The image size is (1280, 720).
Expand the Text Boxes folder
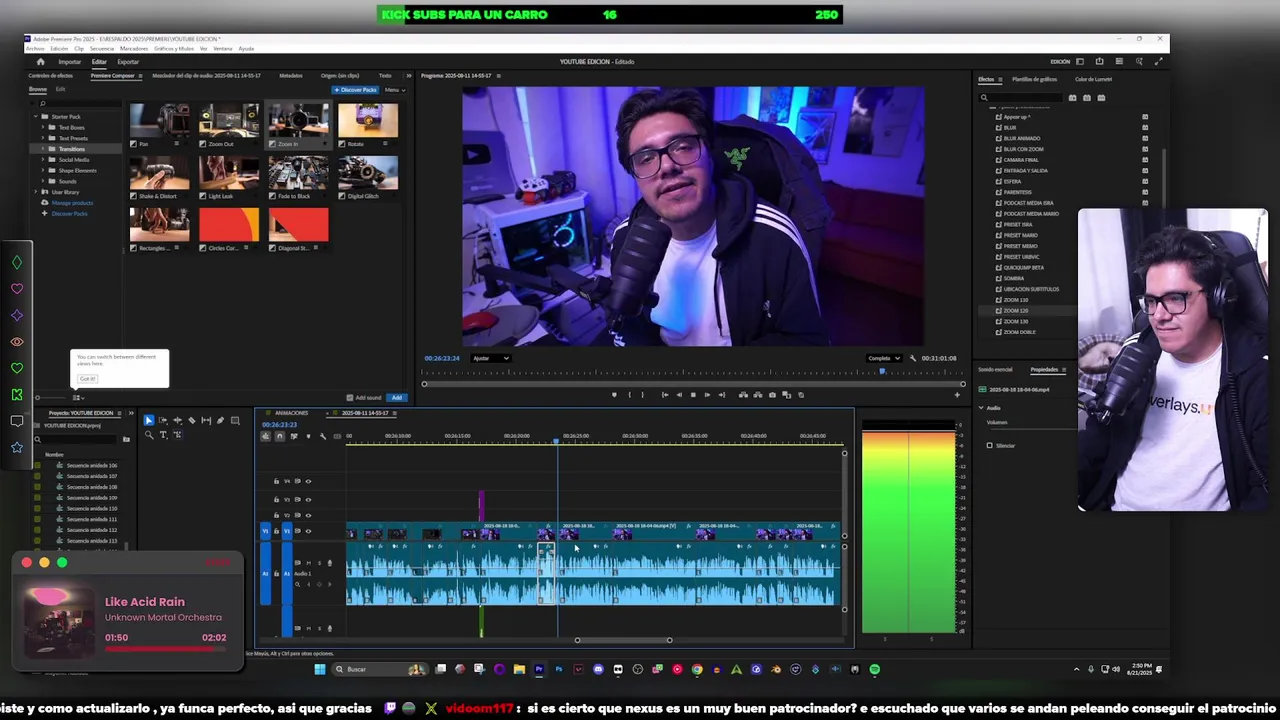(x=44, y=128)
